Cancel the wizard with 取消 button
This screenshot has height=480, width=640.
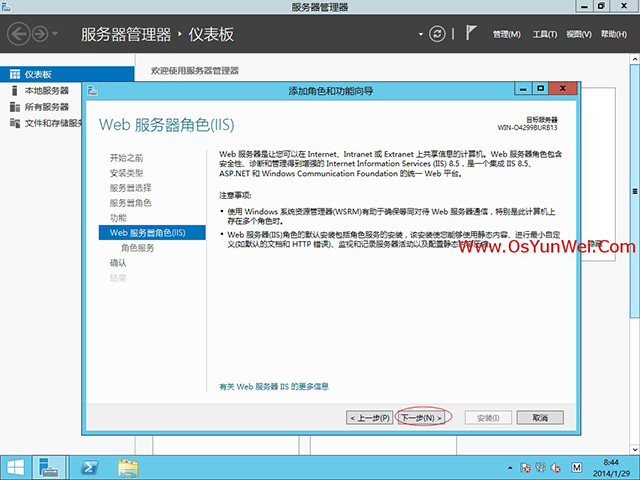(540, 417)
